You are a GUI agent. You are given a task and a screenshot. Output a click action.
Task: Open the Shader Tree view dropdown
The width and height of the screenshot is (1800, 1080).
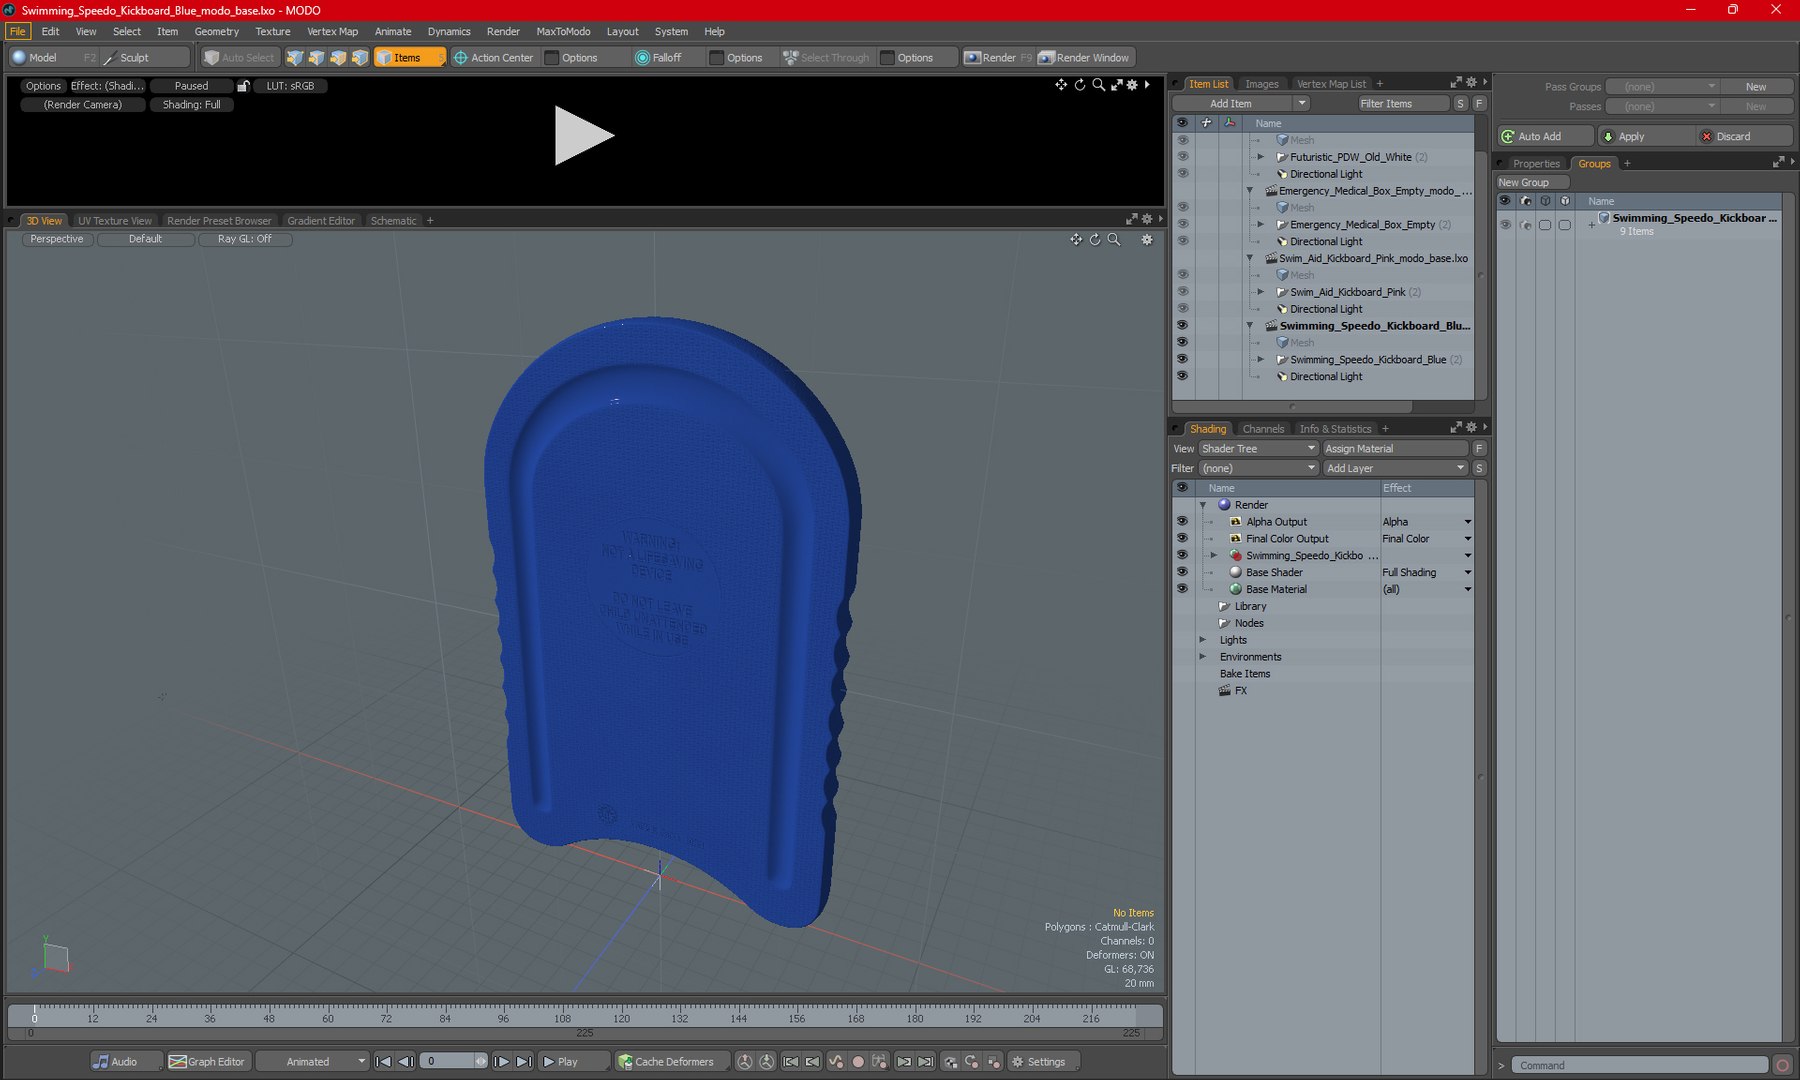[1258, 449]
